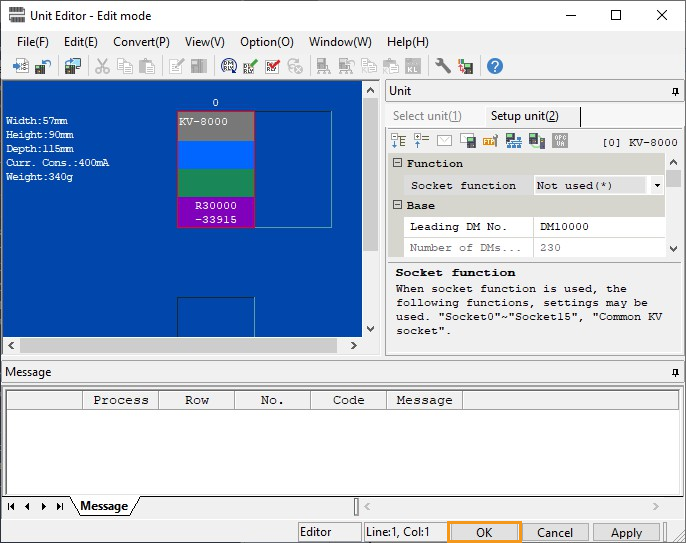Screen dimensions: 686x543
Task: Switch to the Select unit(1) tab
Action: tap(427, 116)
